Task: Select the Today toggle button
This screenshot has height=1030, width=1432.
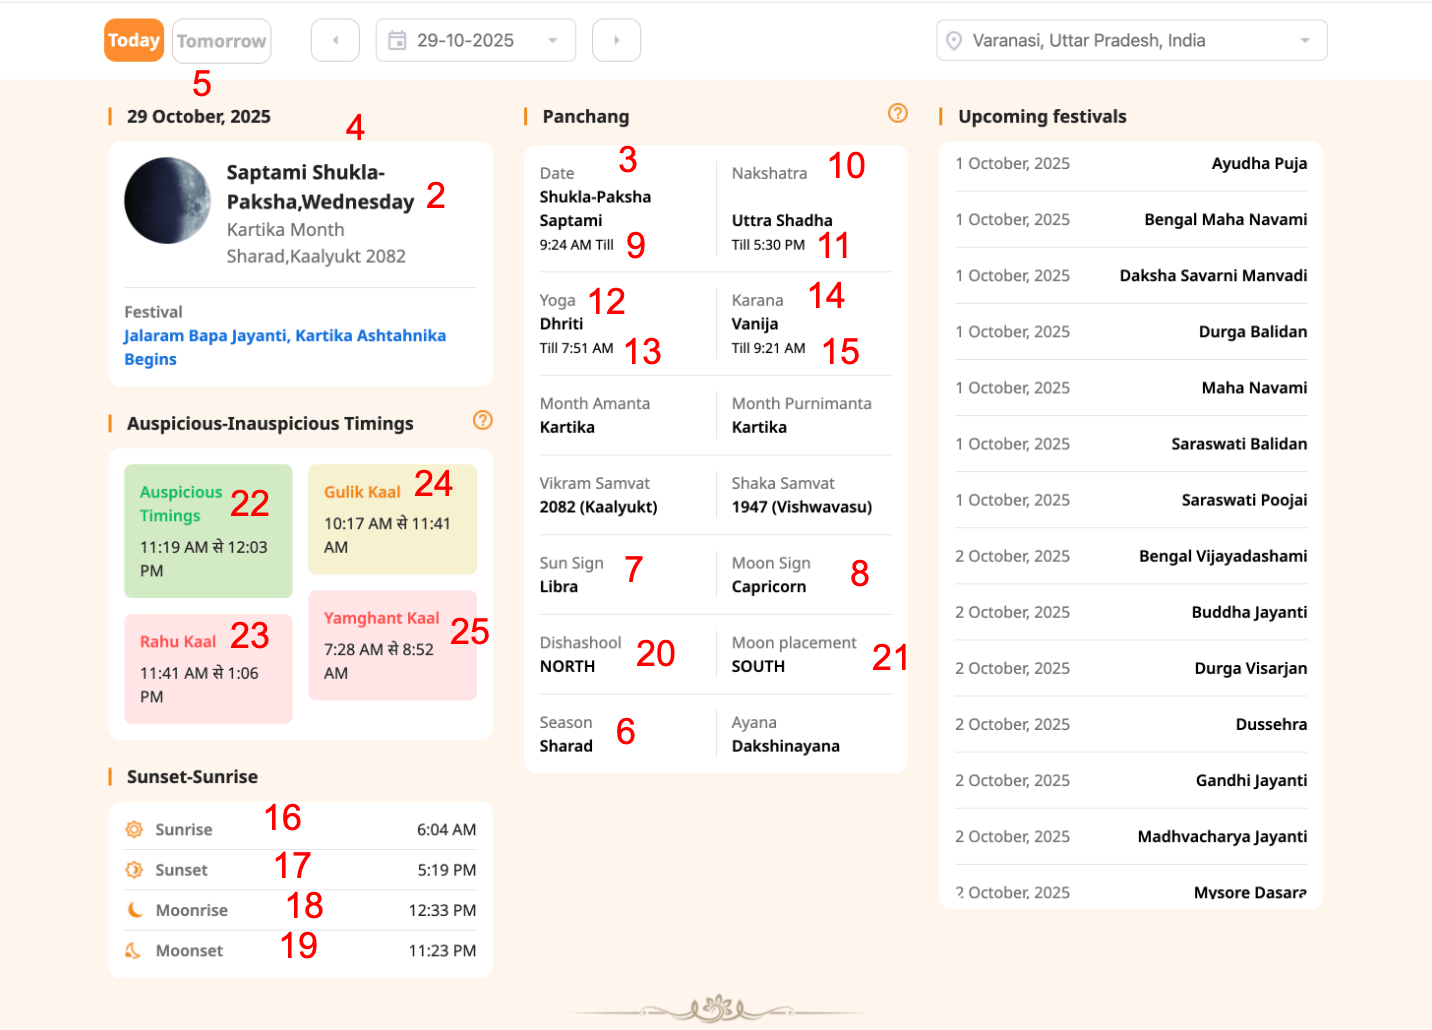Action: click(134, 41)
